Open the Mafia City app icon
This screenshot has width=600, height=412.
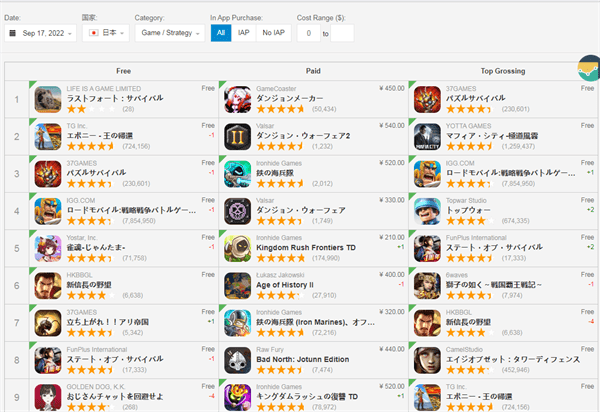pos(427,137)
